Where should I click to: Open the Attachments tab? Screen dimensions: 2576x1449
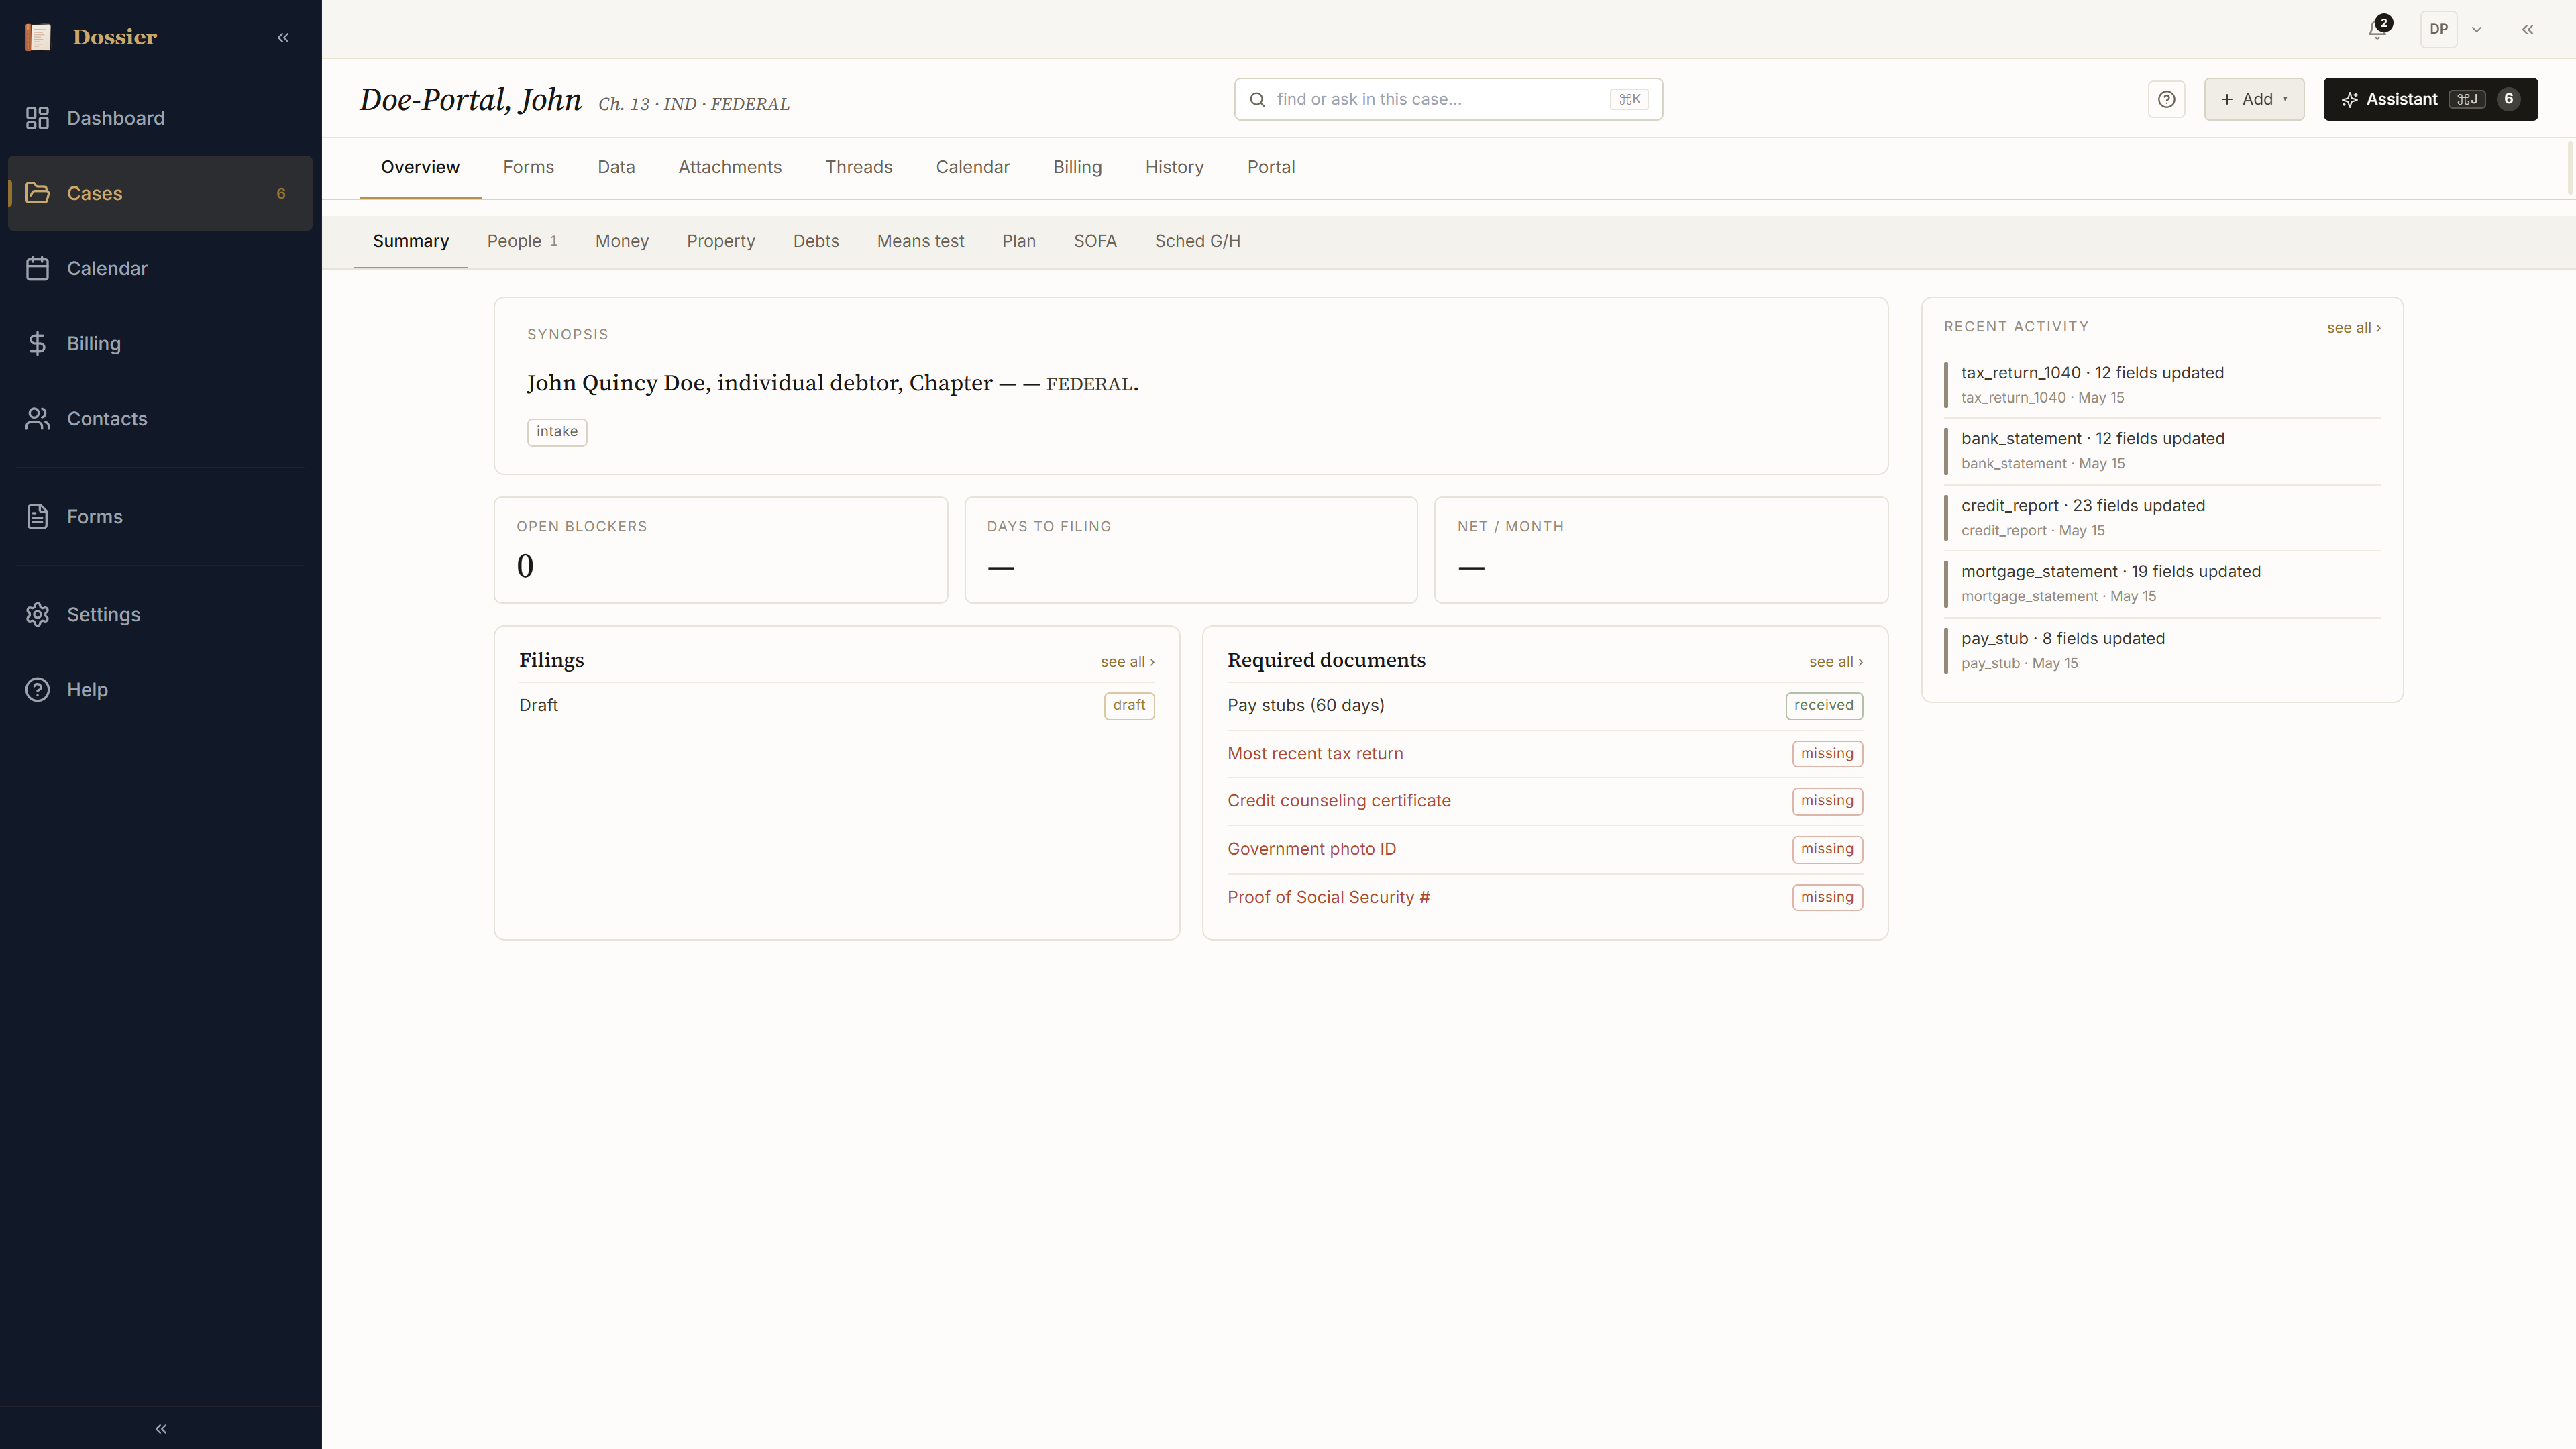click(730, 167)
